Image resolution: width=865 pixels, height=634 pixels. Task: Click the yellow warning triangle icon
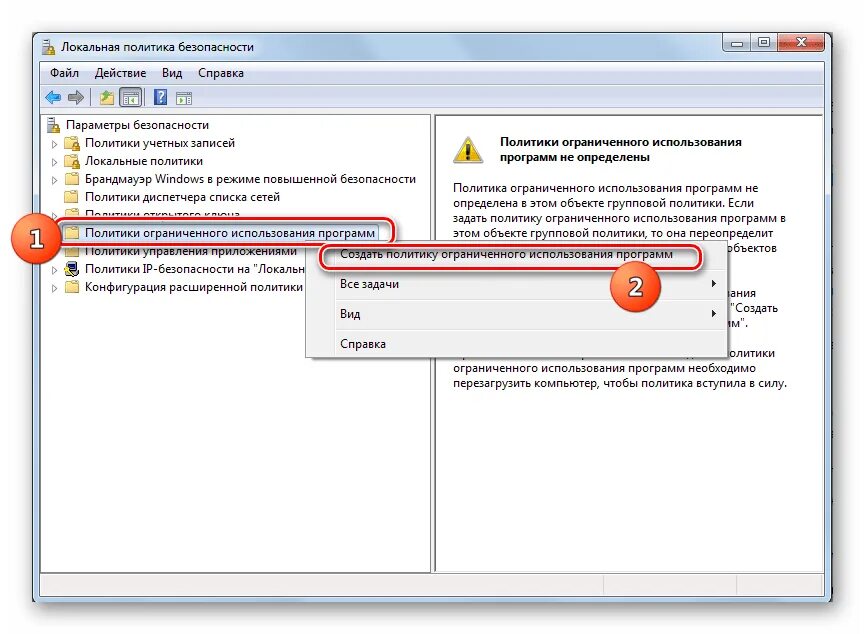pyautogui.click(x=468, y=150)
